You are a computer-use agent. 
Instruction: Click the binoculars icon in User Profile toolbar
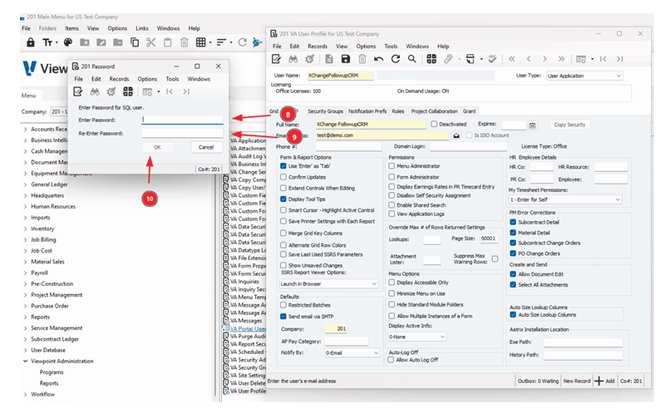[293, 59]
